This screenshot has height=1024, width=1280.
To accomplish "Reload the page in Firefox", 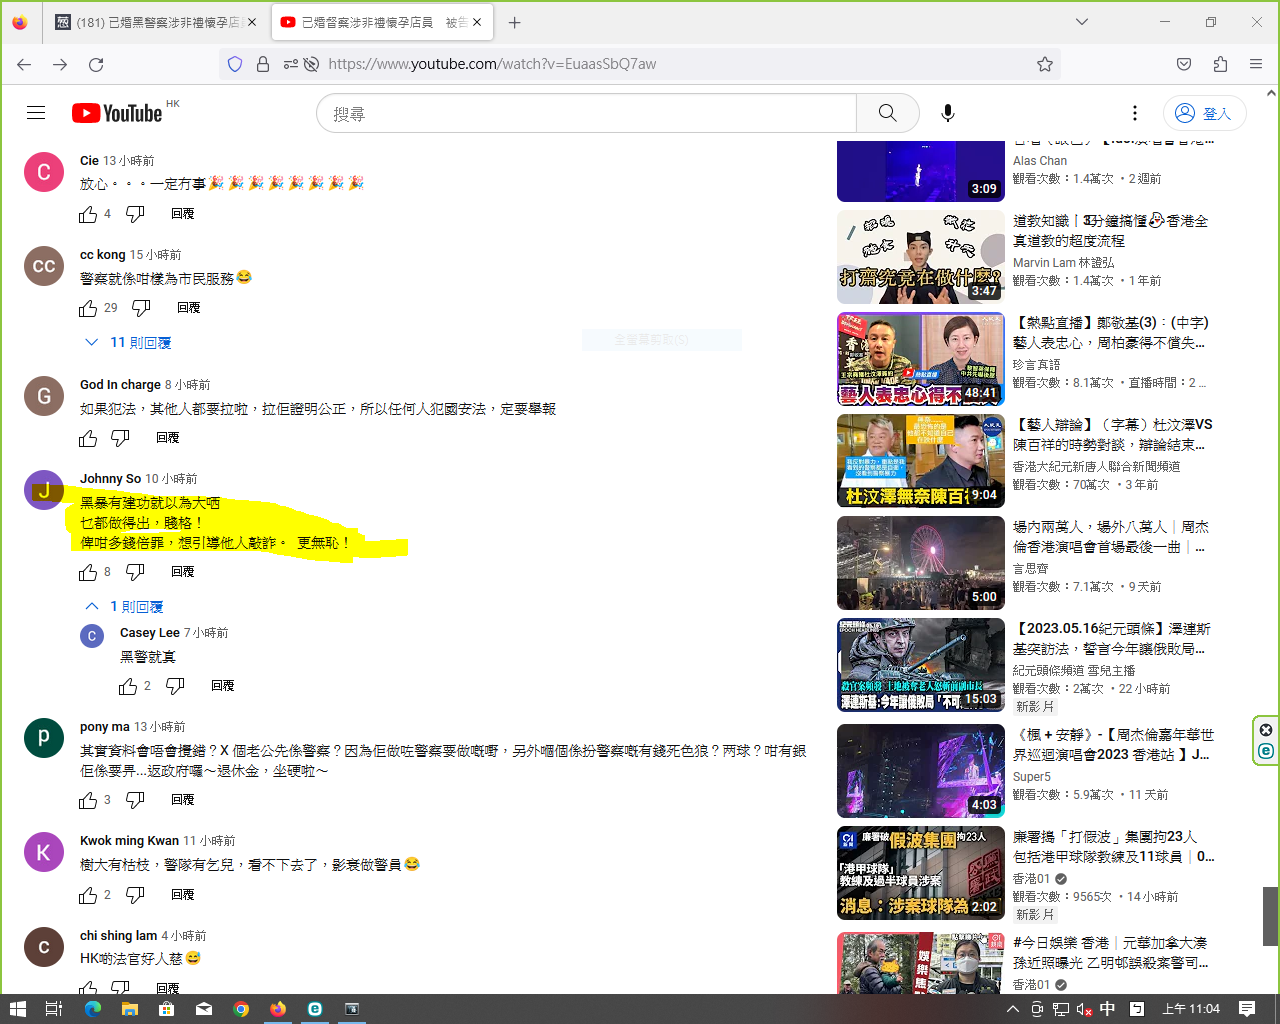I will (x=96, y=64).
